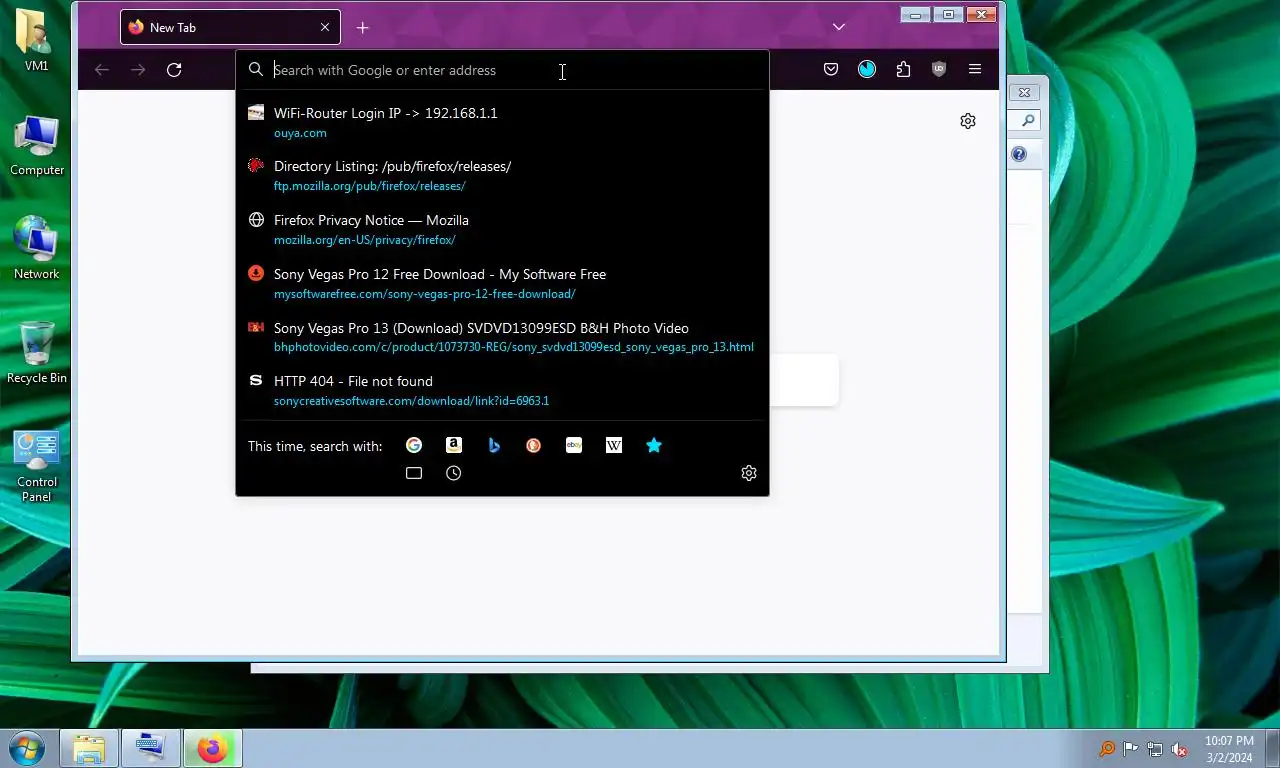The image size is (1280, 768).
Task: Search this time with Amazon icon
Action: click(x=454, y=446)
